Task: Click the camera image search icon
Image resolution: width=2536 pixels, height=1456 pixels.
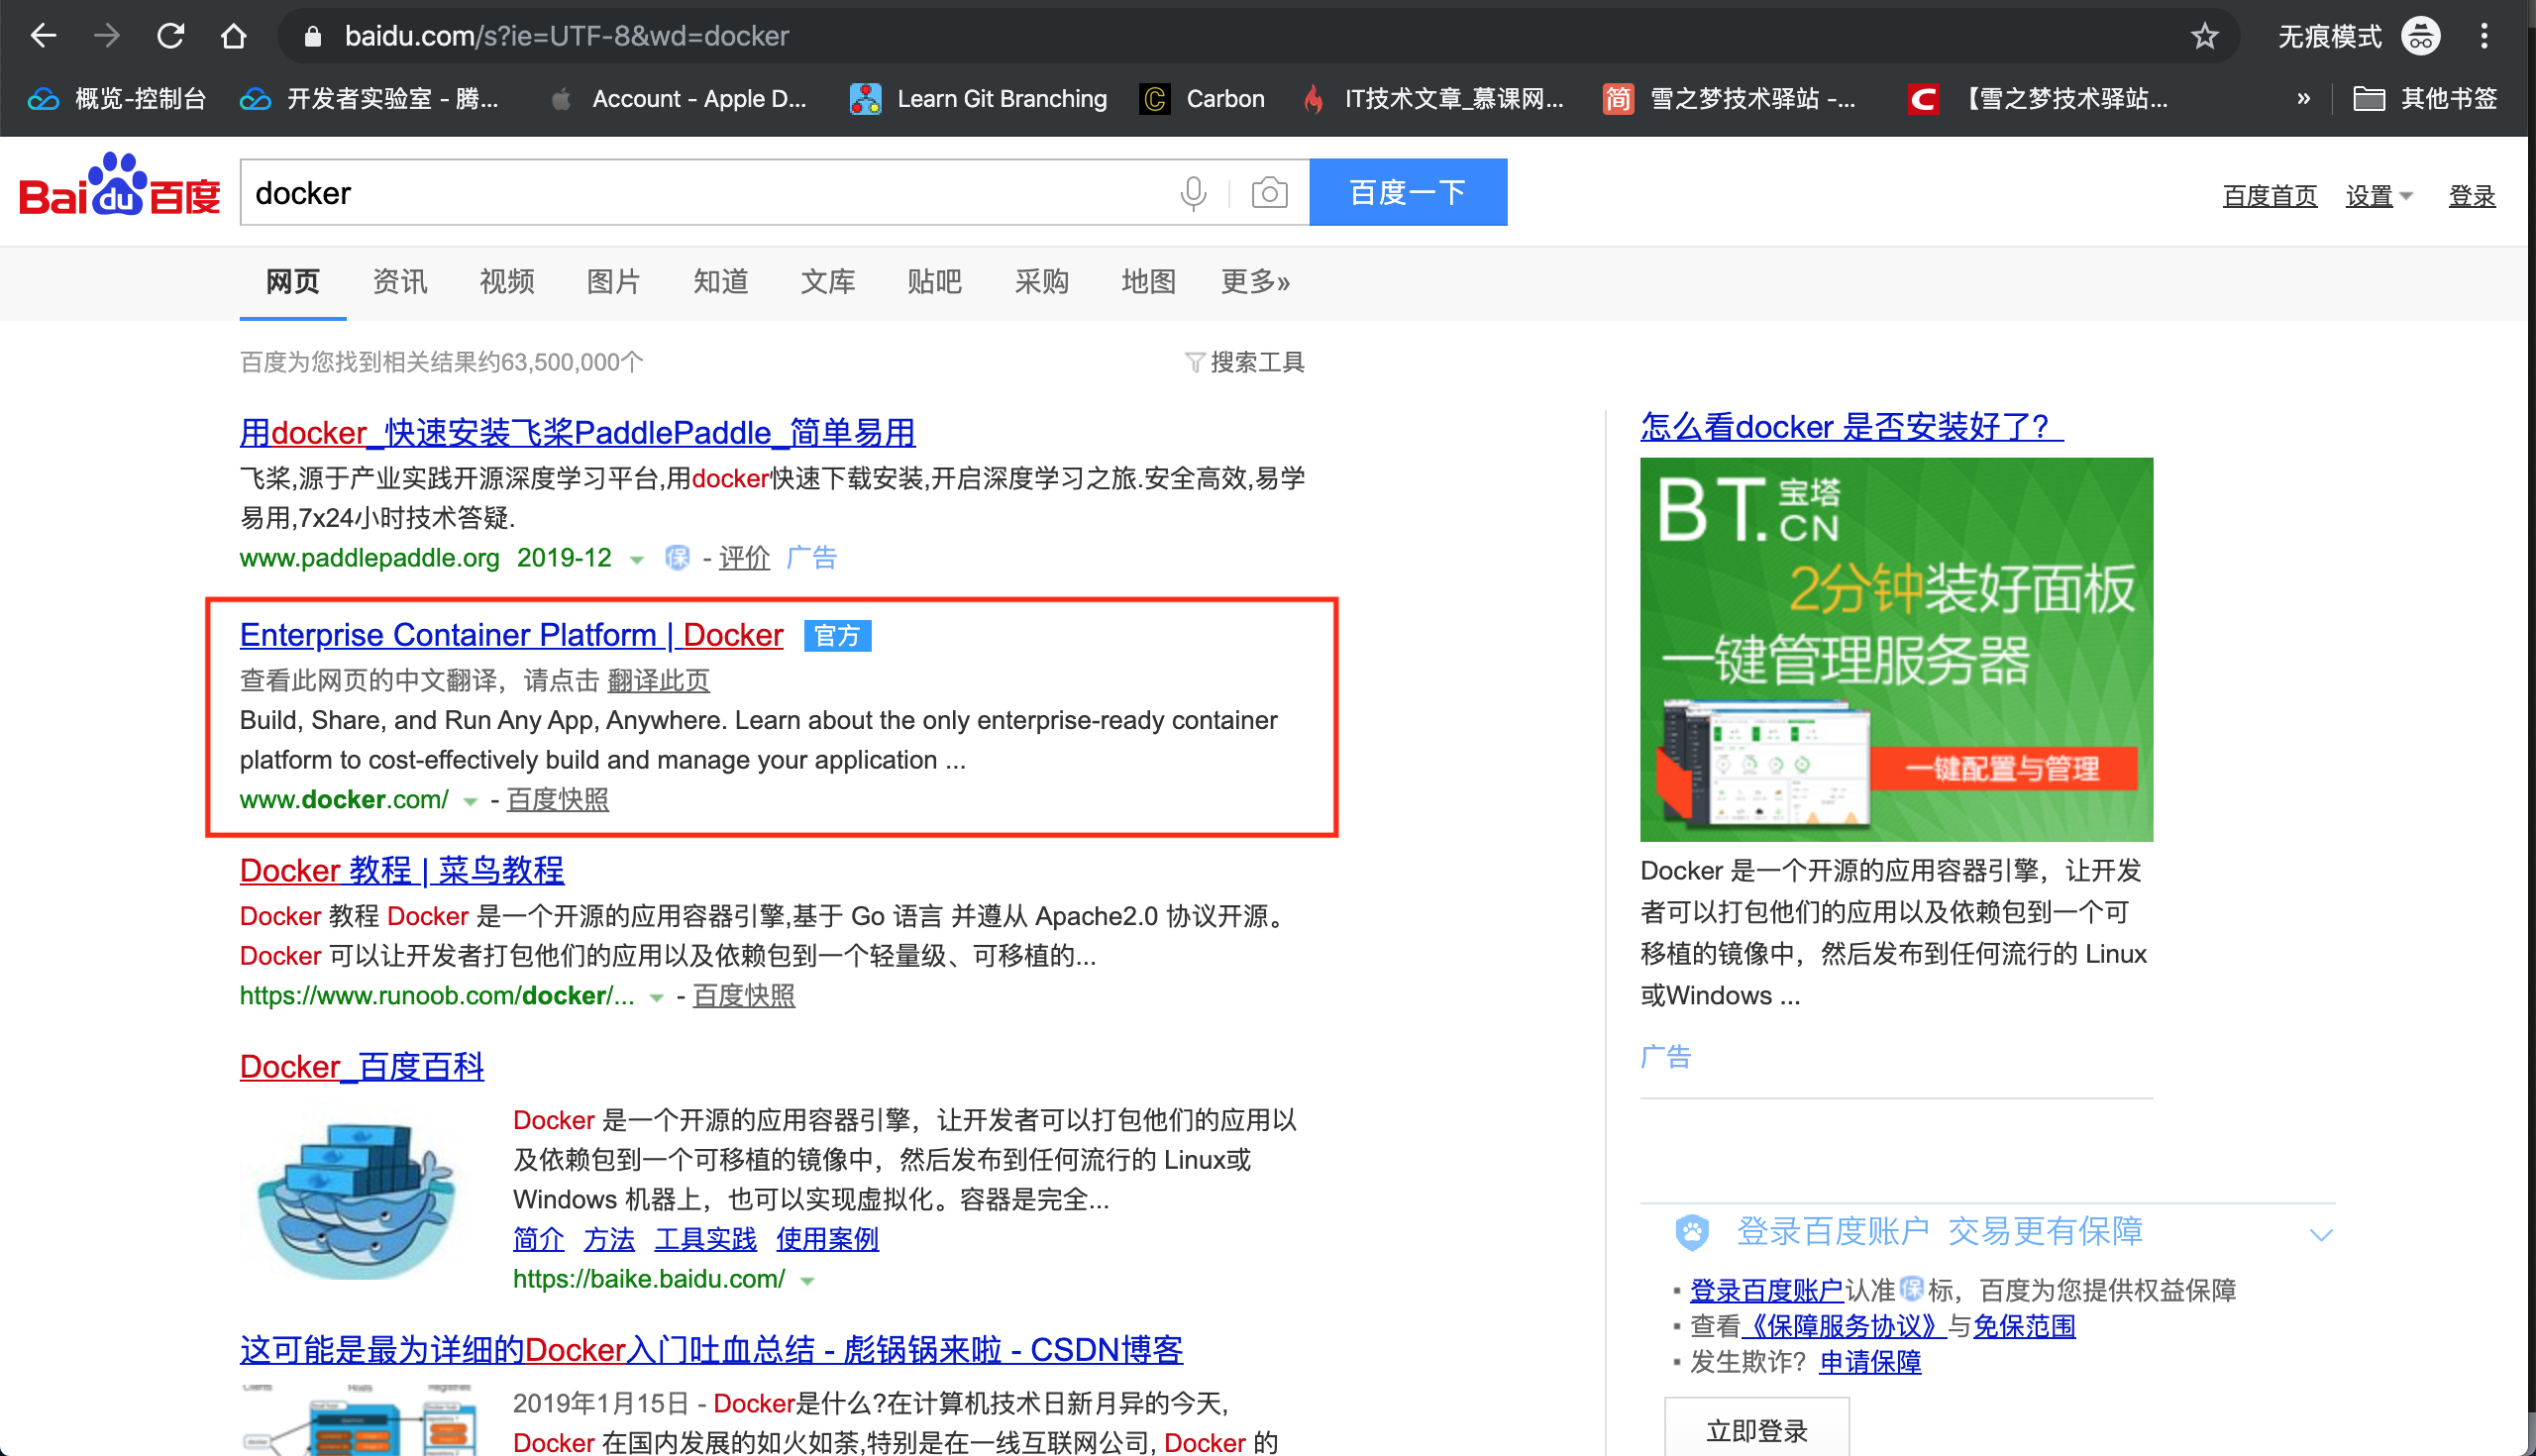Action: point(1268,192)
